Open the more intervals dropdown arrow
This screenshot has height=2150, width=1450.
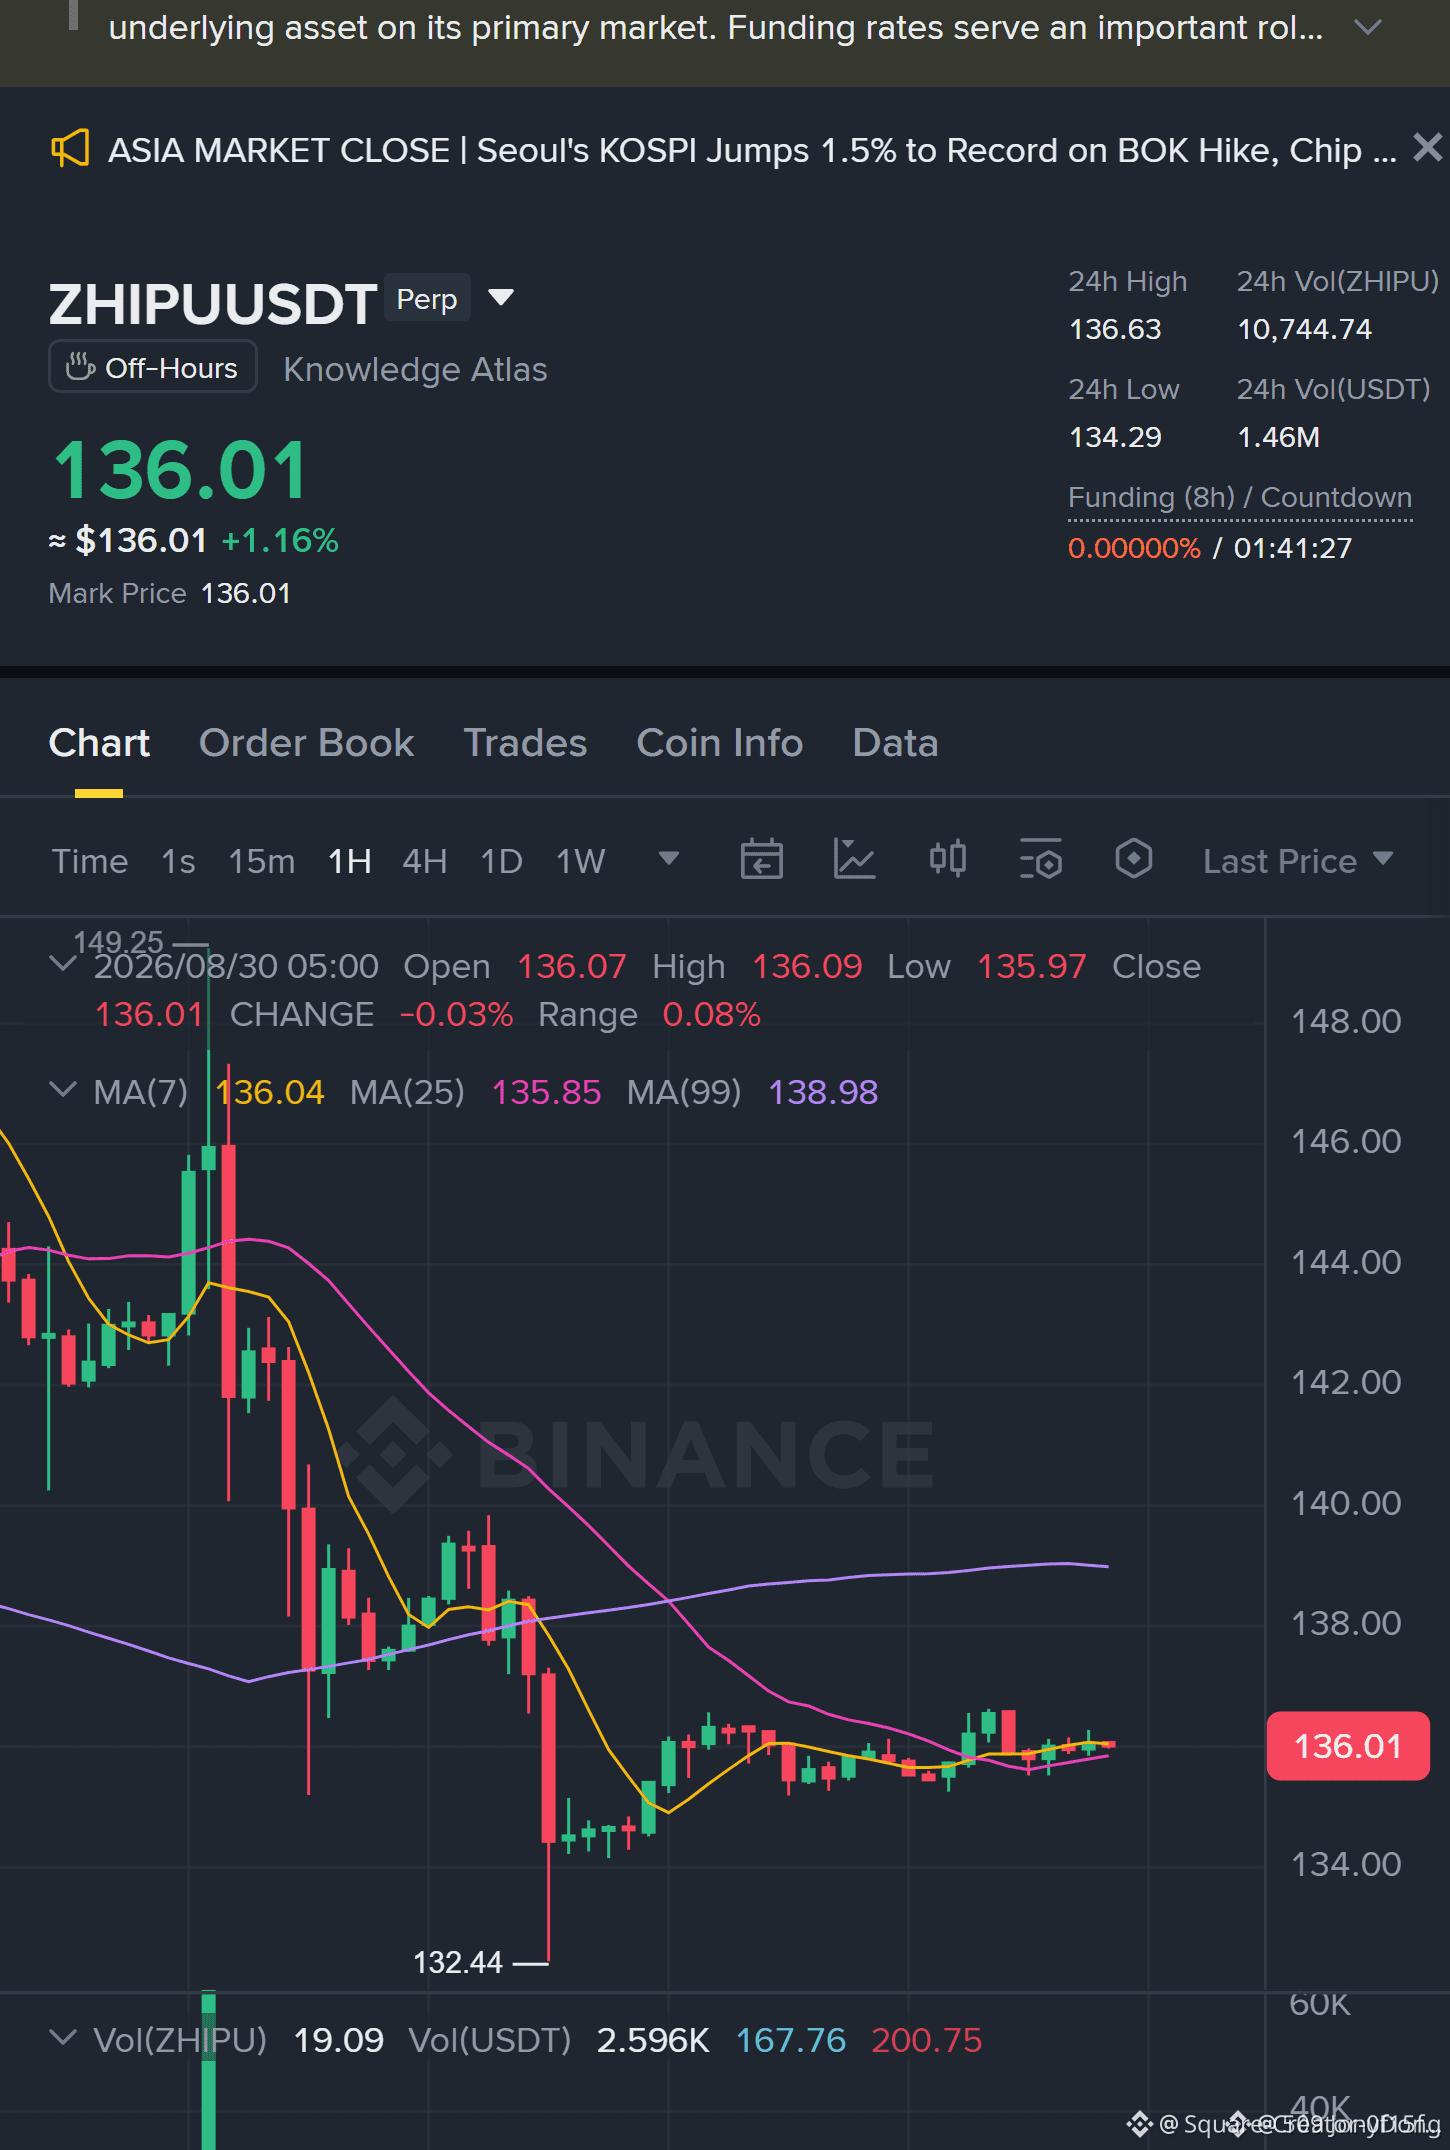(x=669, y=858)
